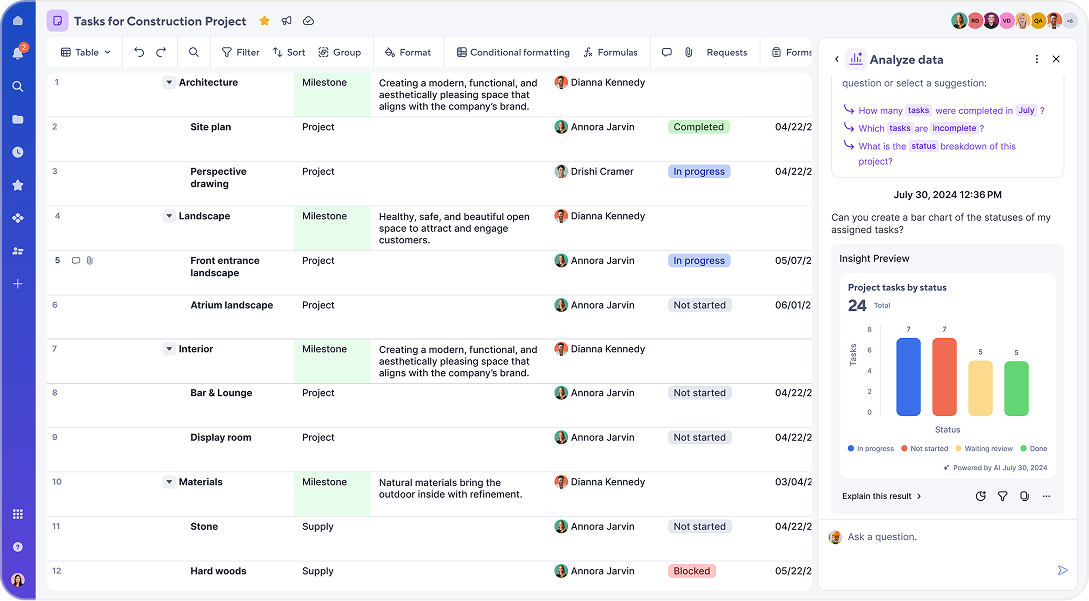Open the help question mark icon
Image resolution: width=1089 pixels, height=601 pixels.
[18, 547]
